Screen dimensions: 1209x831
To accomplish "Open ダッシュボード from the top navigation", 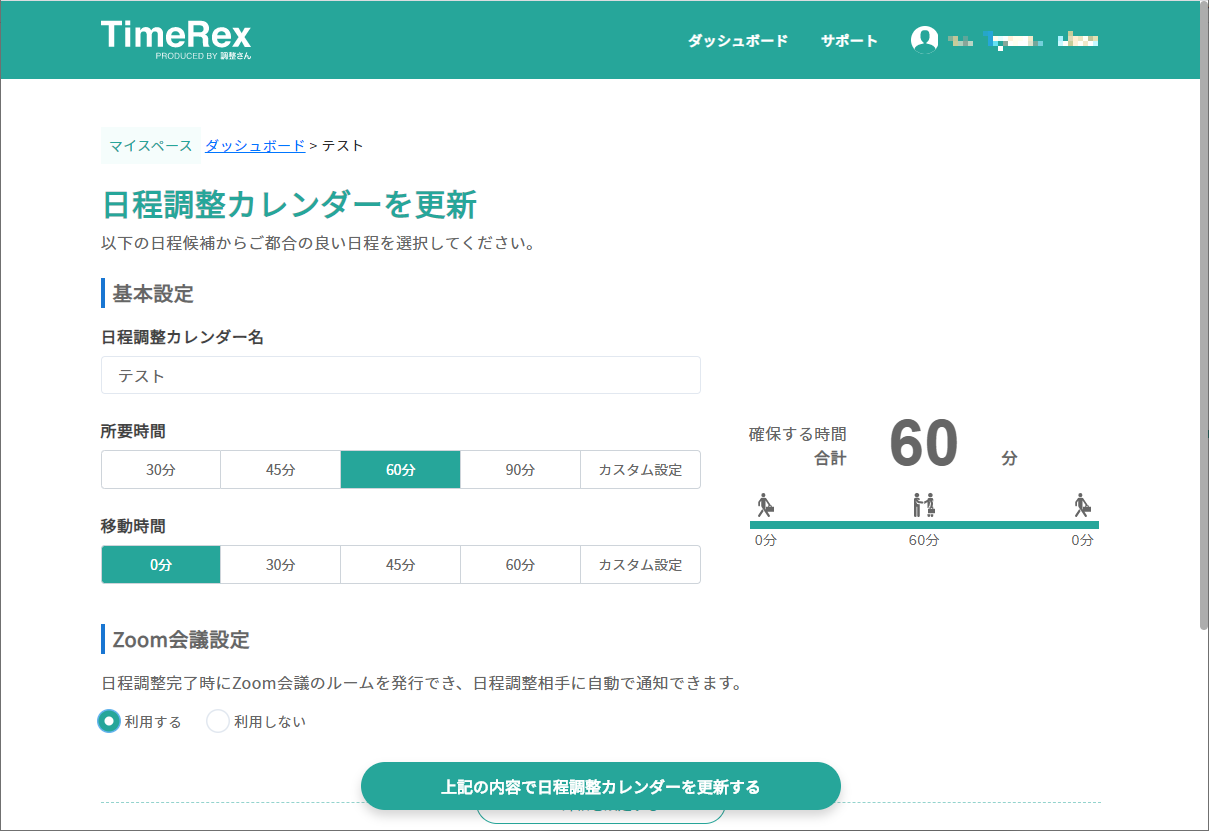I will pyautogui.click(x=737, y=40).
